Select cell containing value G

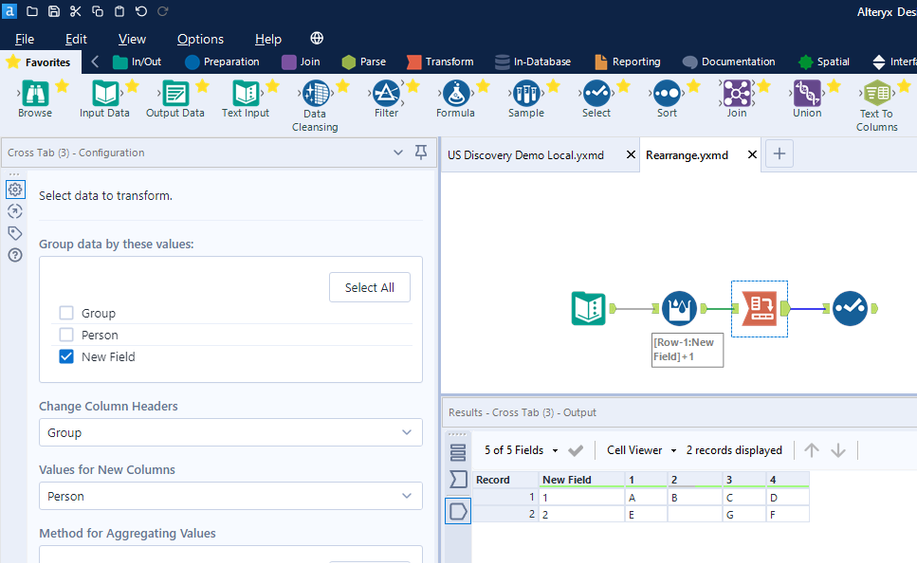coord(744,514)
